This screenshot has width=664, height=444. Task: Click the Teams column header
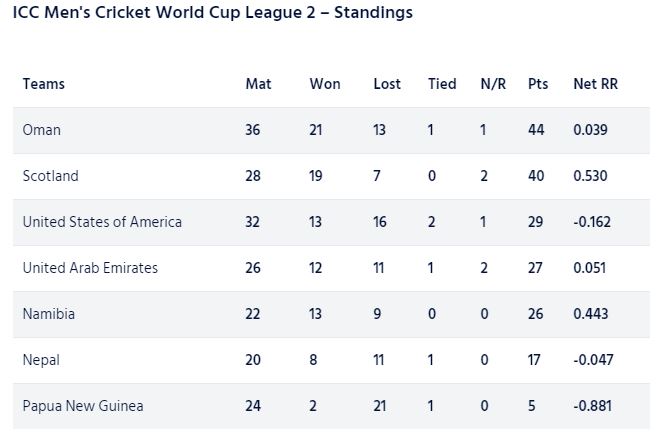pos(44,84)
